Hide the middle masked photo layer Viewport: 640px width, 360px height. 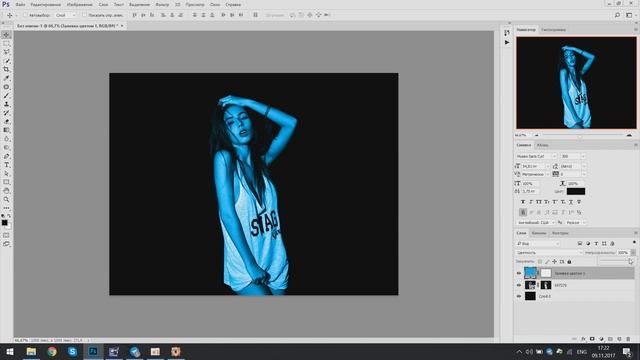[519, 285]
